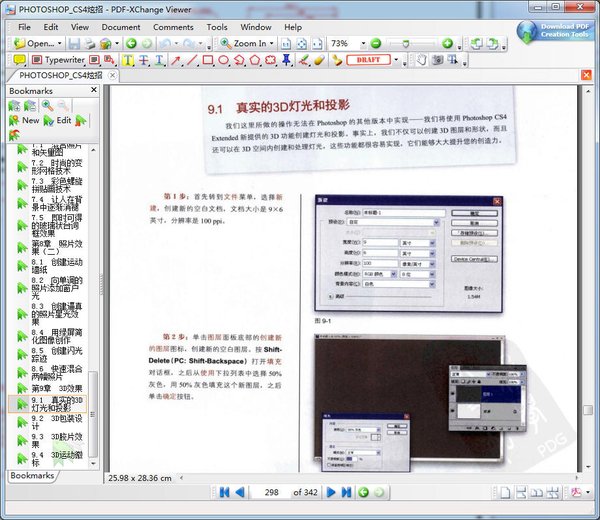The width and height of the screenshot is (600, 520).
Task: Go to the first page
Action: pos(224,492)
